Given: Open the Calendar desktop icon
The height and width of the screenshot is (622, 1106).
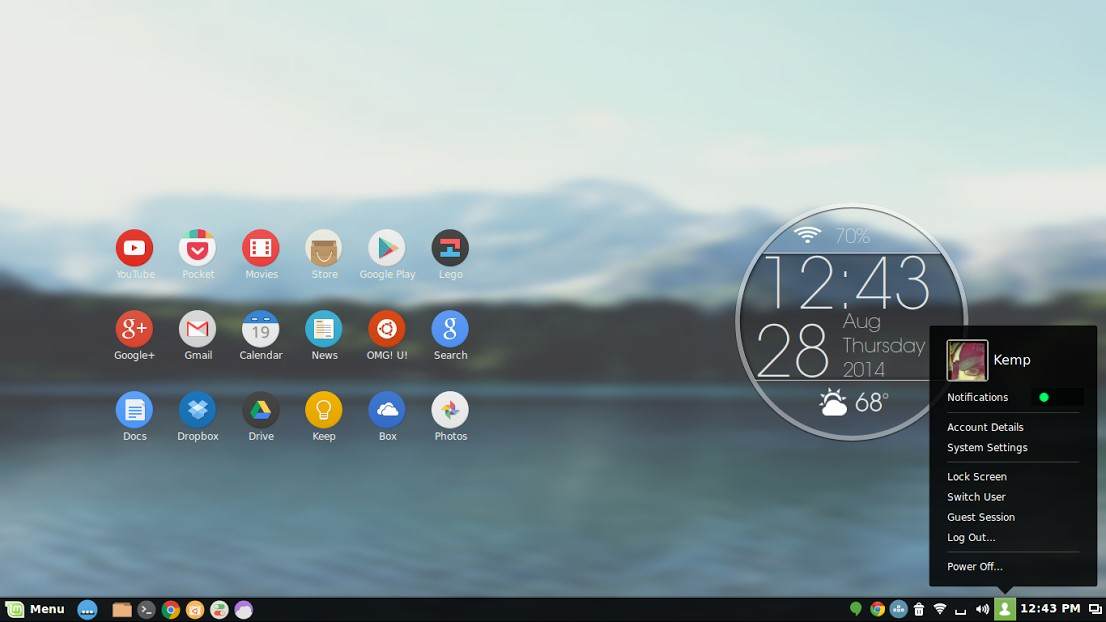Looking at the screenshot, I should tap(260, 329).
